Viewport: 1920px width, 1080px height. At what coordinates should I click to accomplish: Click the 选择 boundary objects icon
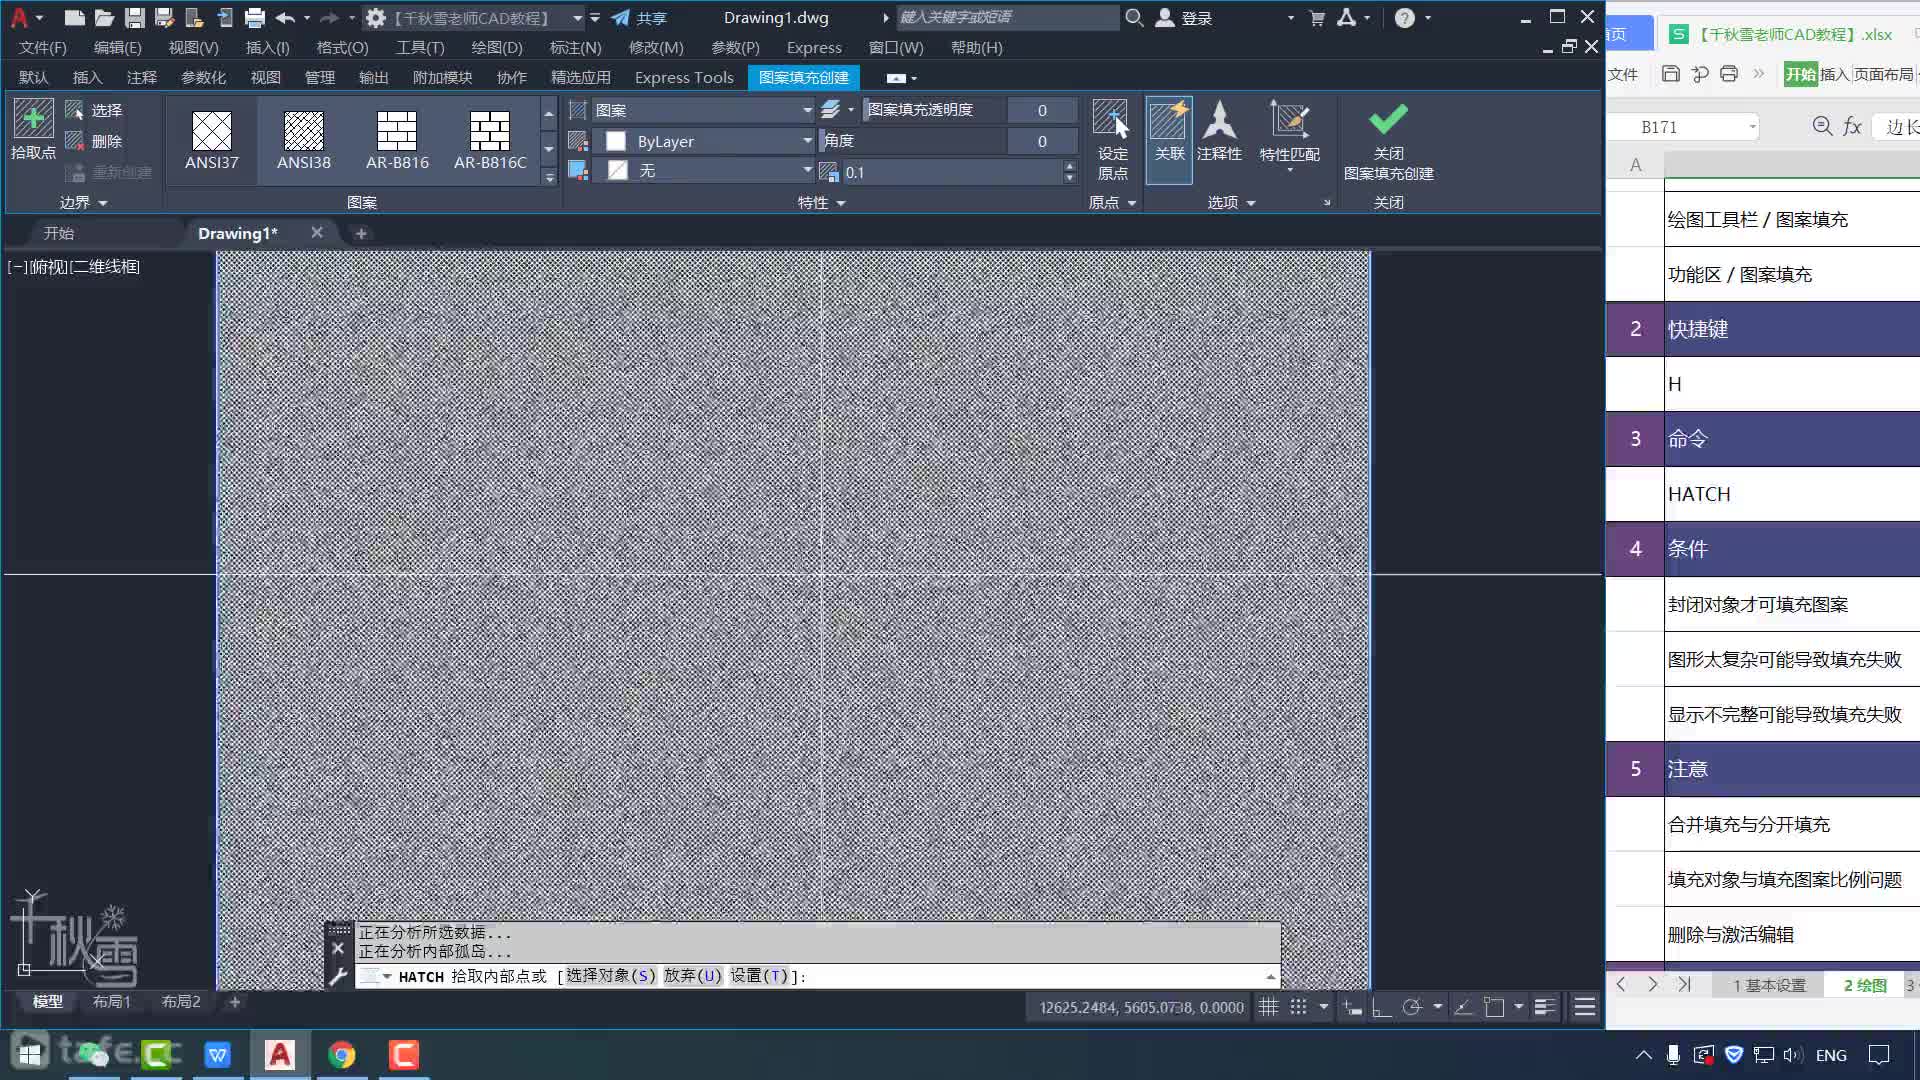[74, 110]
